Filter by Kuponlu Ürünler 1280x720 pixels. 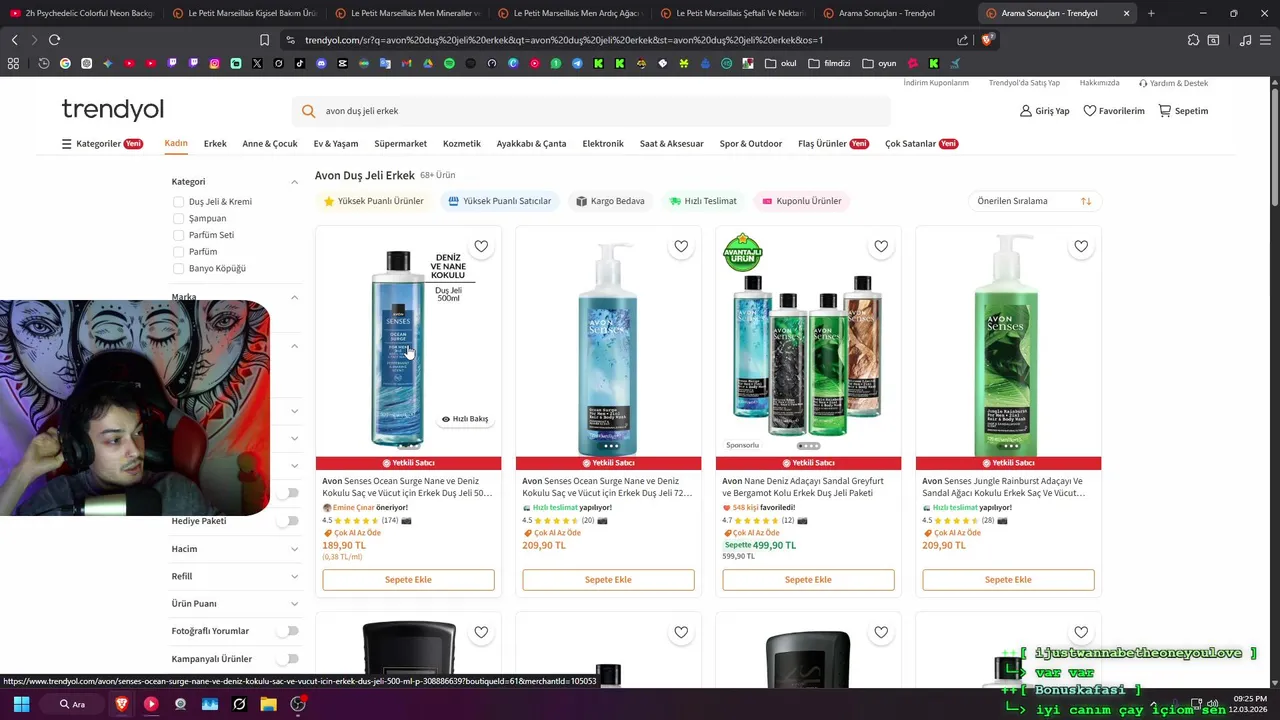pyautogui.click(x=801, y=201)
